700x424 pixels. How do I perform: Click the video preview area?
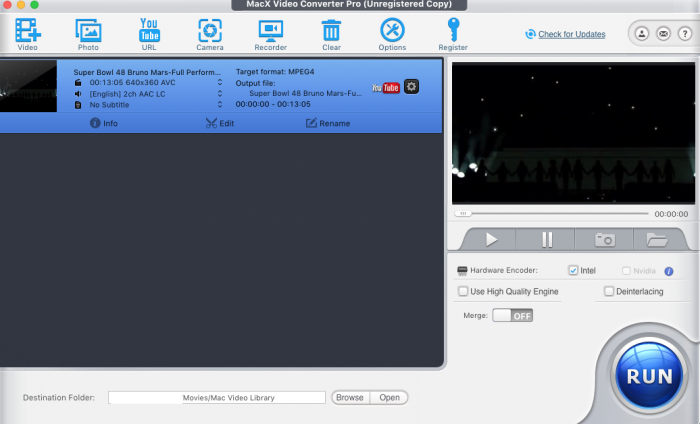coord(573,133)
